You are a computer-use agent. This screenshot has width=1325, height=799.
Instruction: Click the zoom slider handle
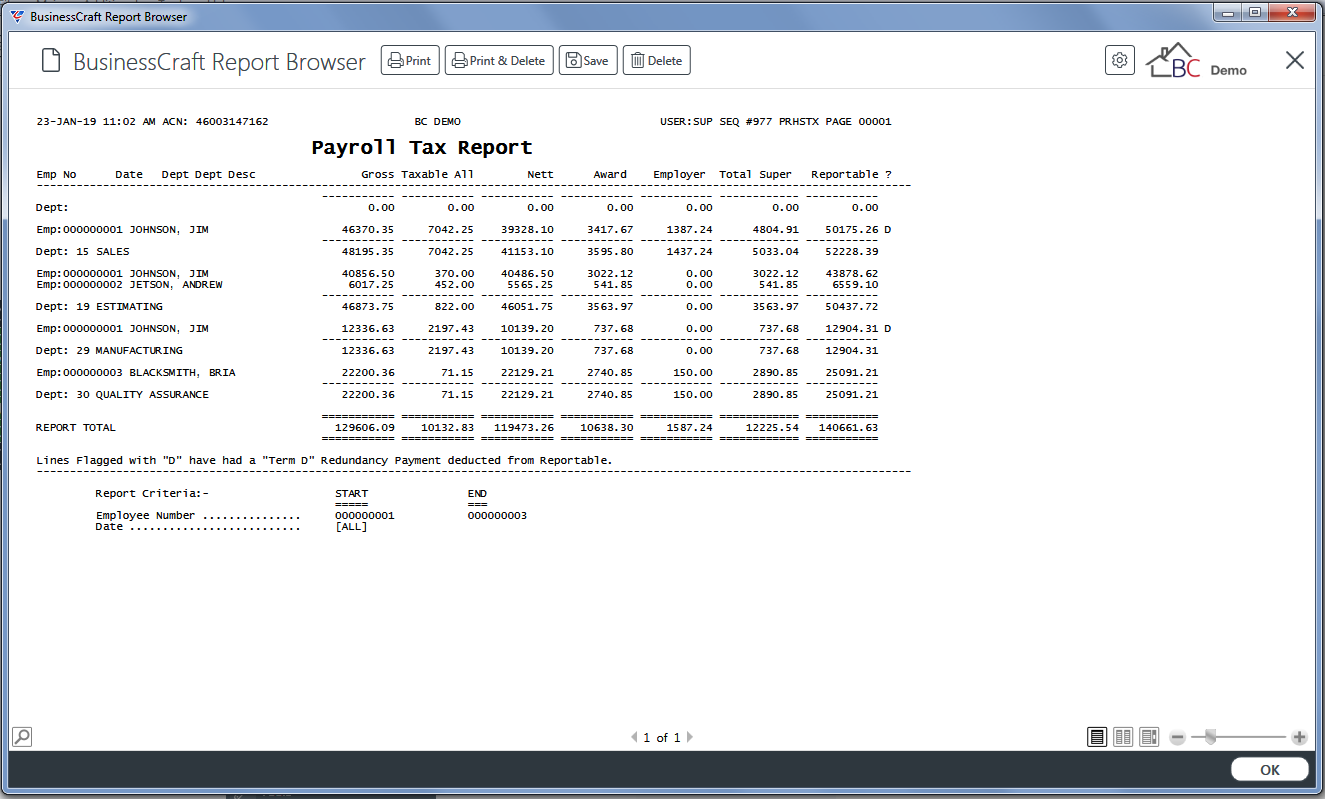[1210, 737]
